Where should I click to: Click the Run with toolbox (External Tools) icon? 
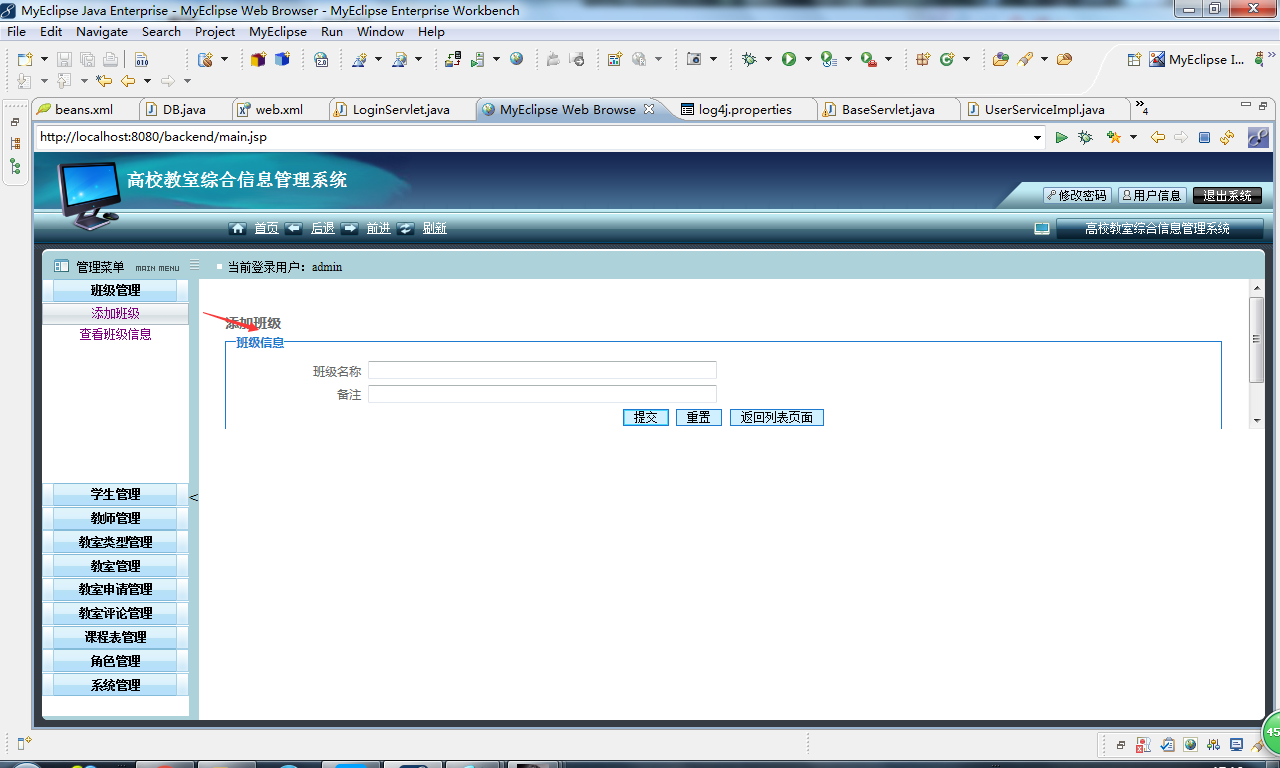[868, 60]
